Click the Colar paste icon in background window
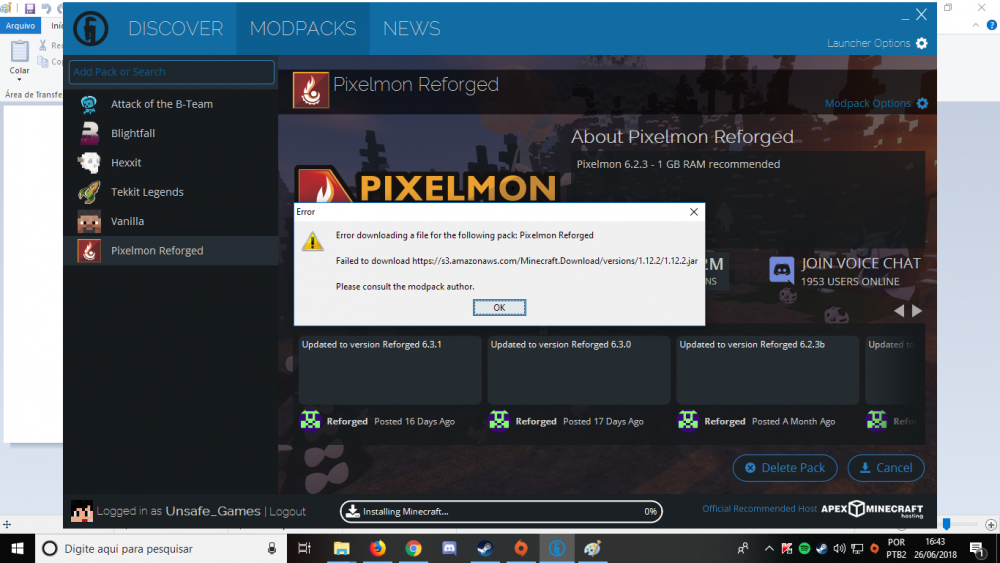Image resolution: width=1000 pixels, height=563 pixels. [19, 51]
